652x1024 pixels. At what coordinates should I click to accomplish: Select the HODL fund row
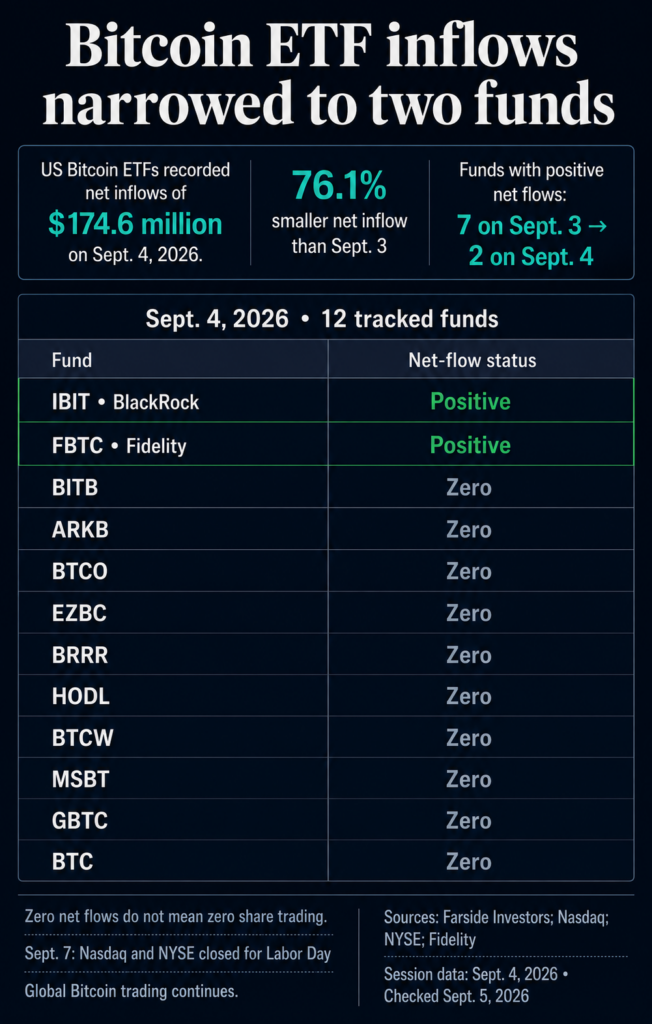click(x=326, y=696)
